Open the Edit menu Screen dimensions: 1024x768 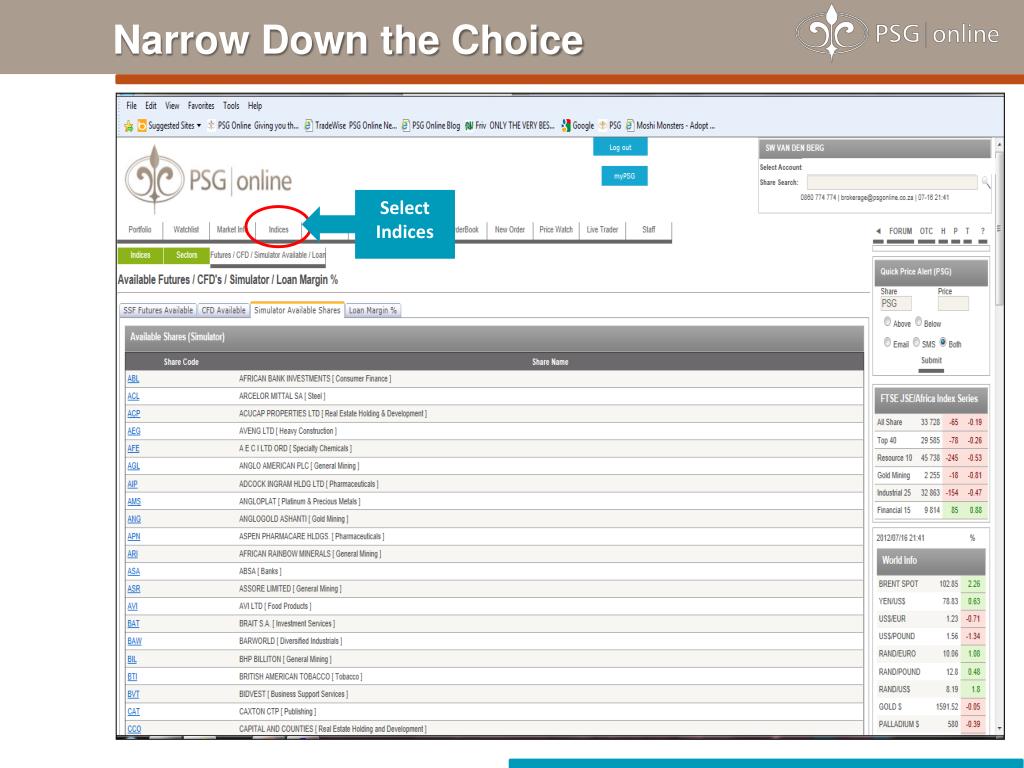coord(151,106)
